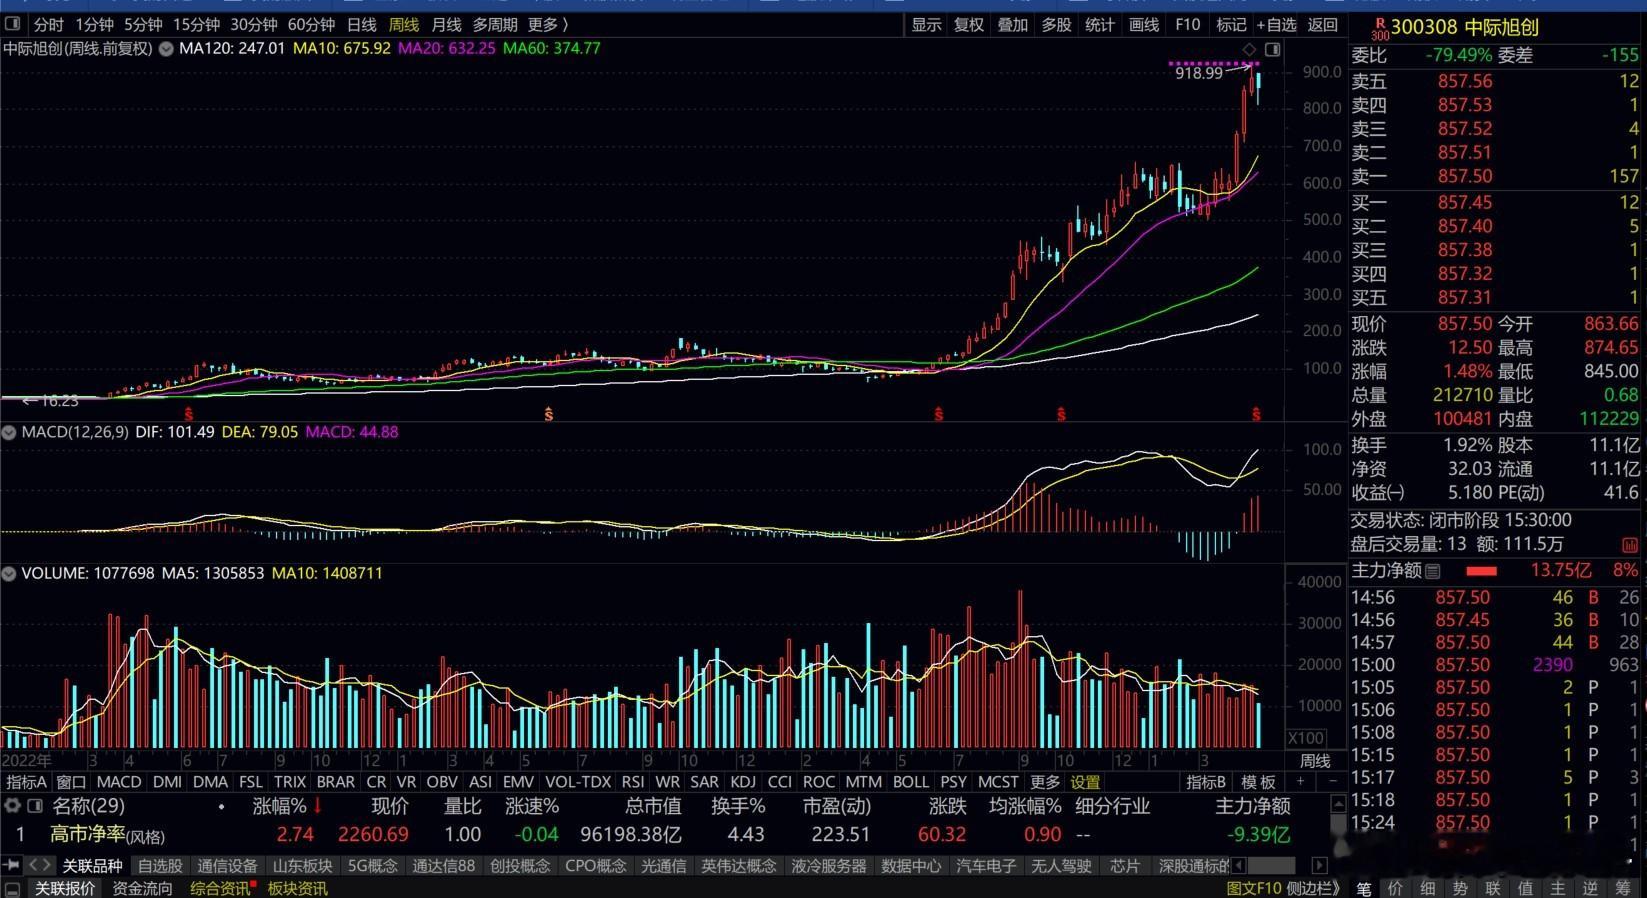
Task: Open indicator 设置 in the indicator bar
Action: [1085, 782]
